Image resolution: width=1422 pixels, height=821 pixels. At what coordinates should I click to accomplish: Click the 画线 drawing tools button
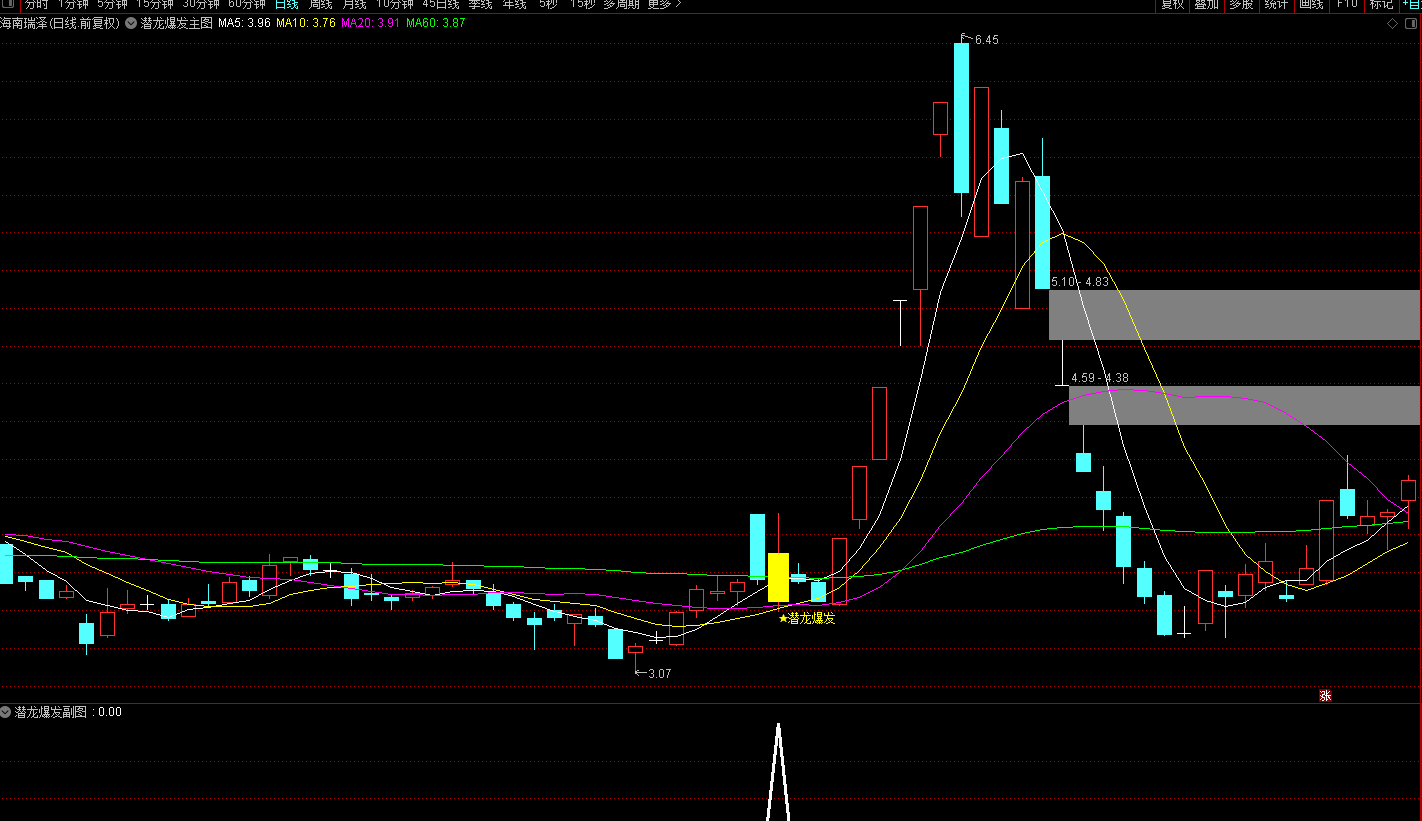(1310, 4)
